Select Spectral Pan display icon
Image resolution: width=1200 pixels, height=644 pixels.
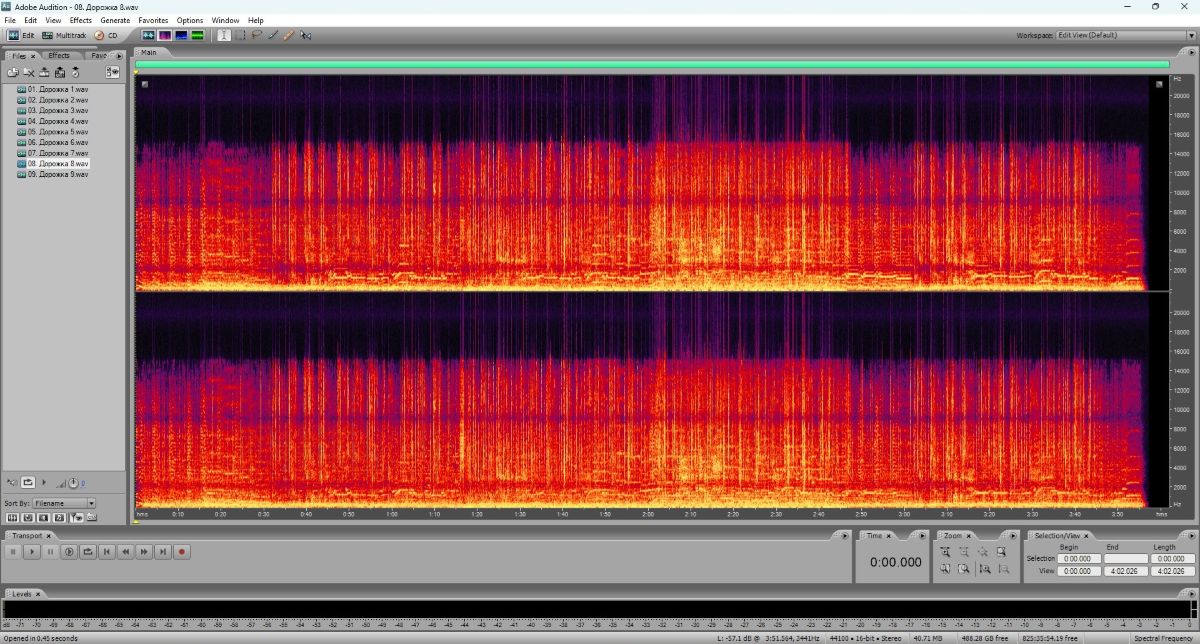click(181, 35)
